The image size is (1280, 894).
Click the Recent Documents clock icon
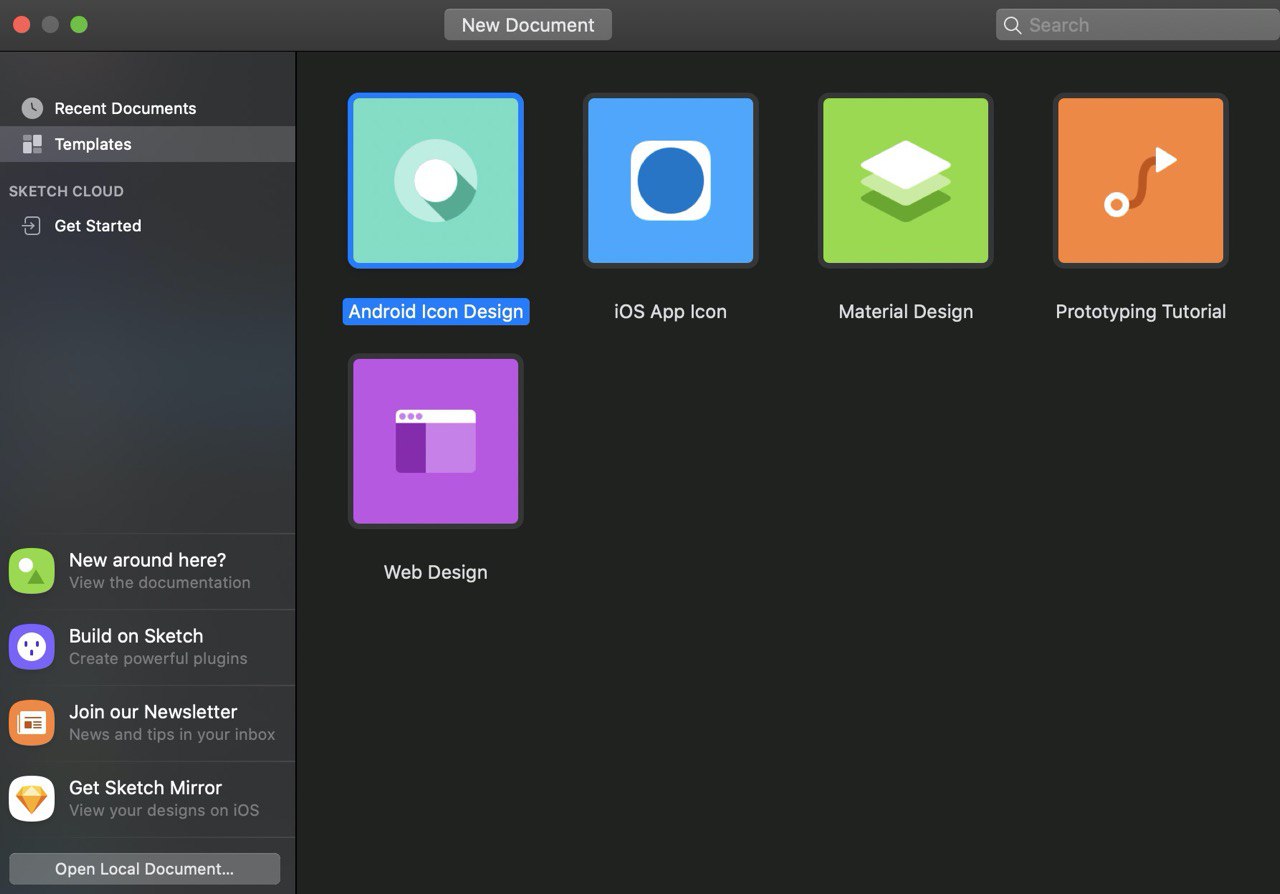click(32, 108)
